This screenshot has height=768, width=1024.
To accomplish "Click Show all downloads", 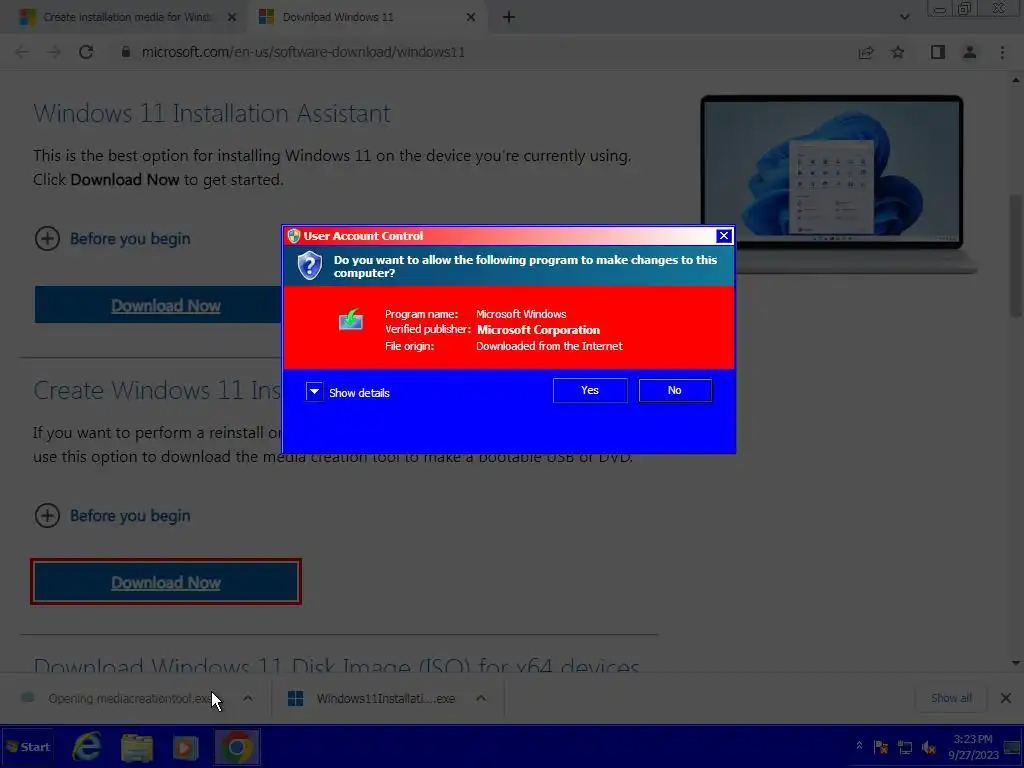I will [x=951, y=698].
